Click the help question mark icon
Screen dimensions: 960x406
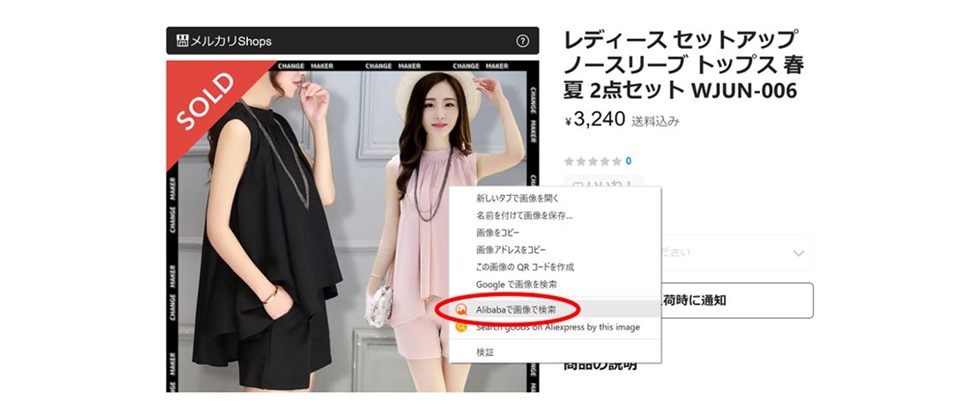click(x=522, y=41)
